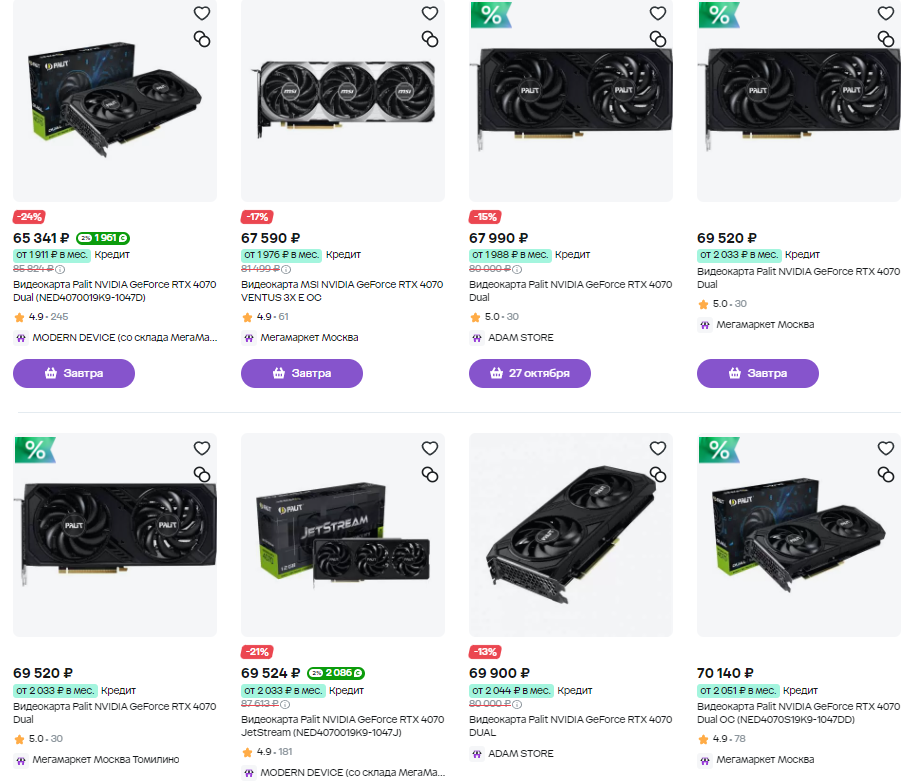Add MSI card to cart with Завтра button
The image size is (920, 781).
302,373
